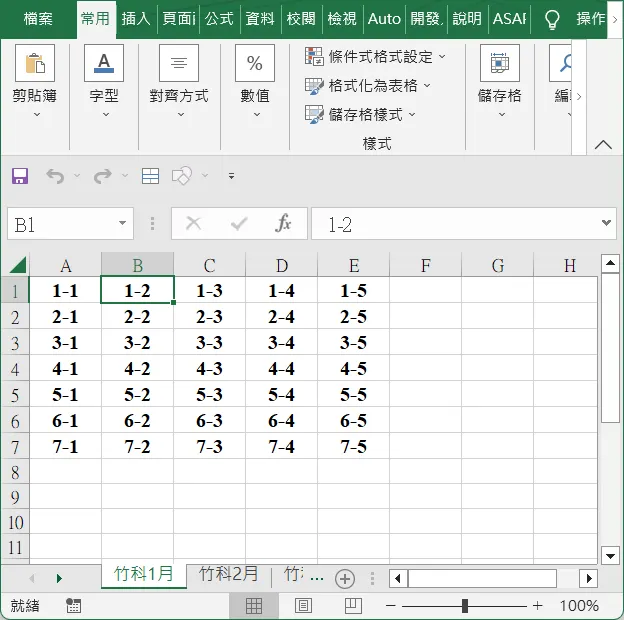Image resolution: width=624 pixels, height=620 pixels.
Task: Select cell containing 3-3
Action: click(210, 343)
